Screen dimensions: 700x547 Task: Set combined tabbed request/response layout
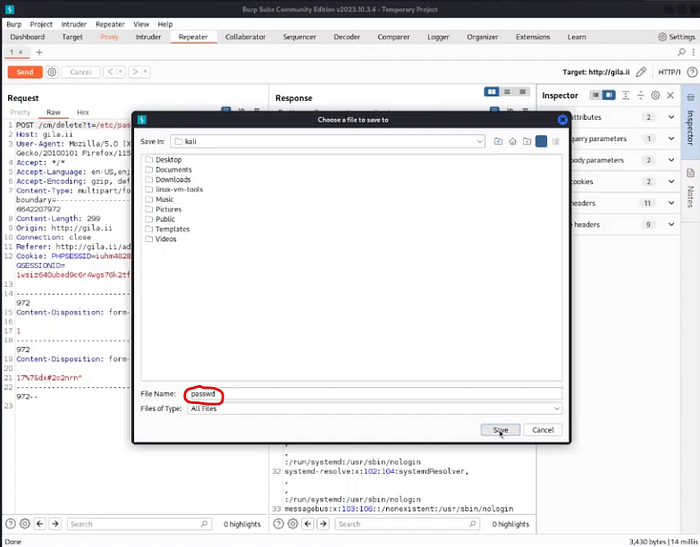click(522, 92)
